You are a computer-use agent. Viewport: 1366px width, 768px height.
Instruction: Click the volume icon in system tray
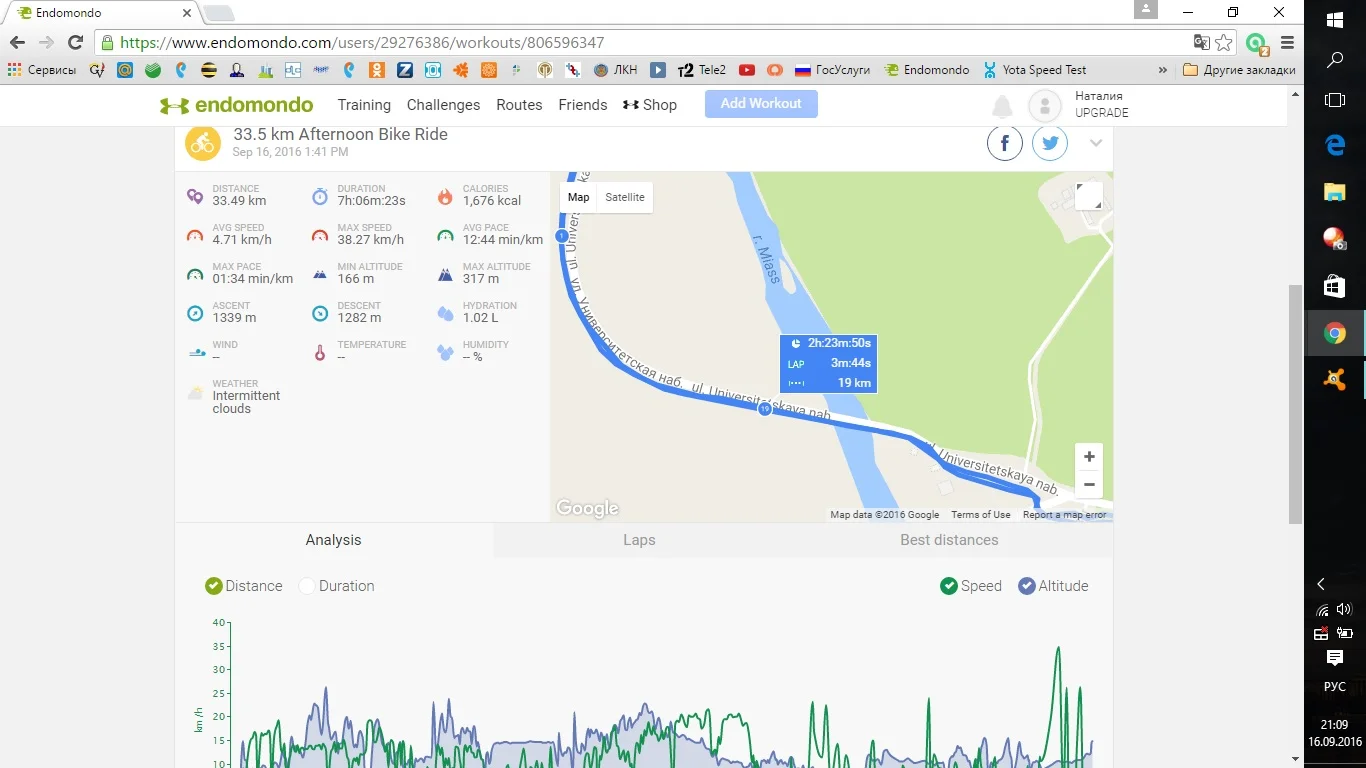(x=1345, y=610)
